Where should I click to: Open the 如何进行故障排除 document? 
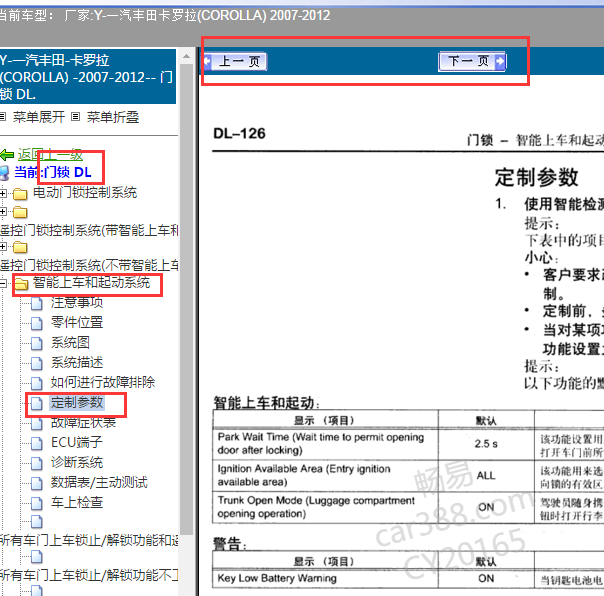(x=103, y=382)
